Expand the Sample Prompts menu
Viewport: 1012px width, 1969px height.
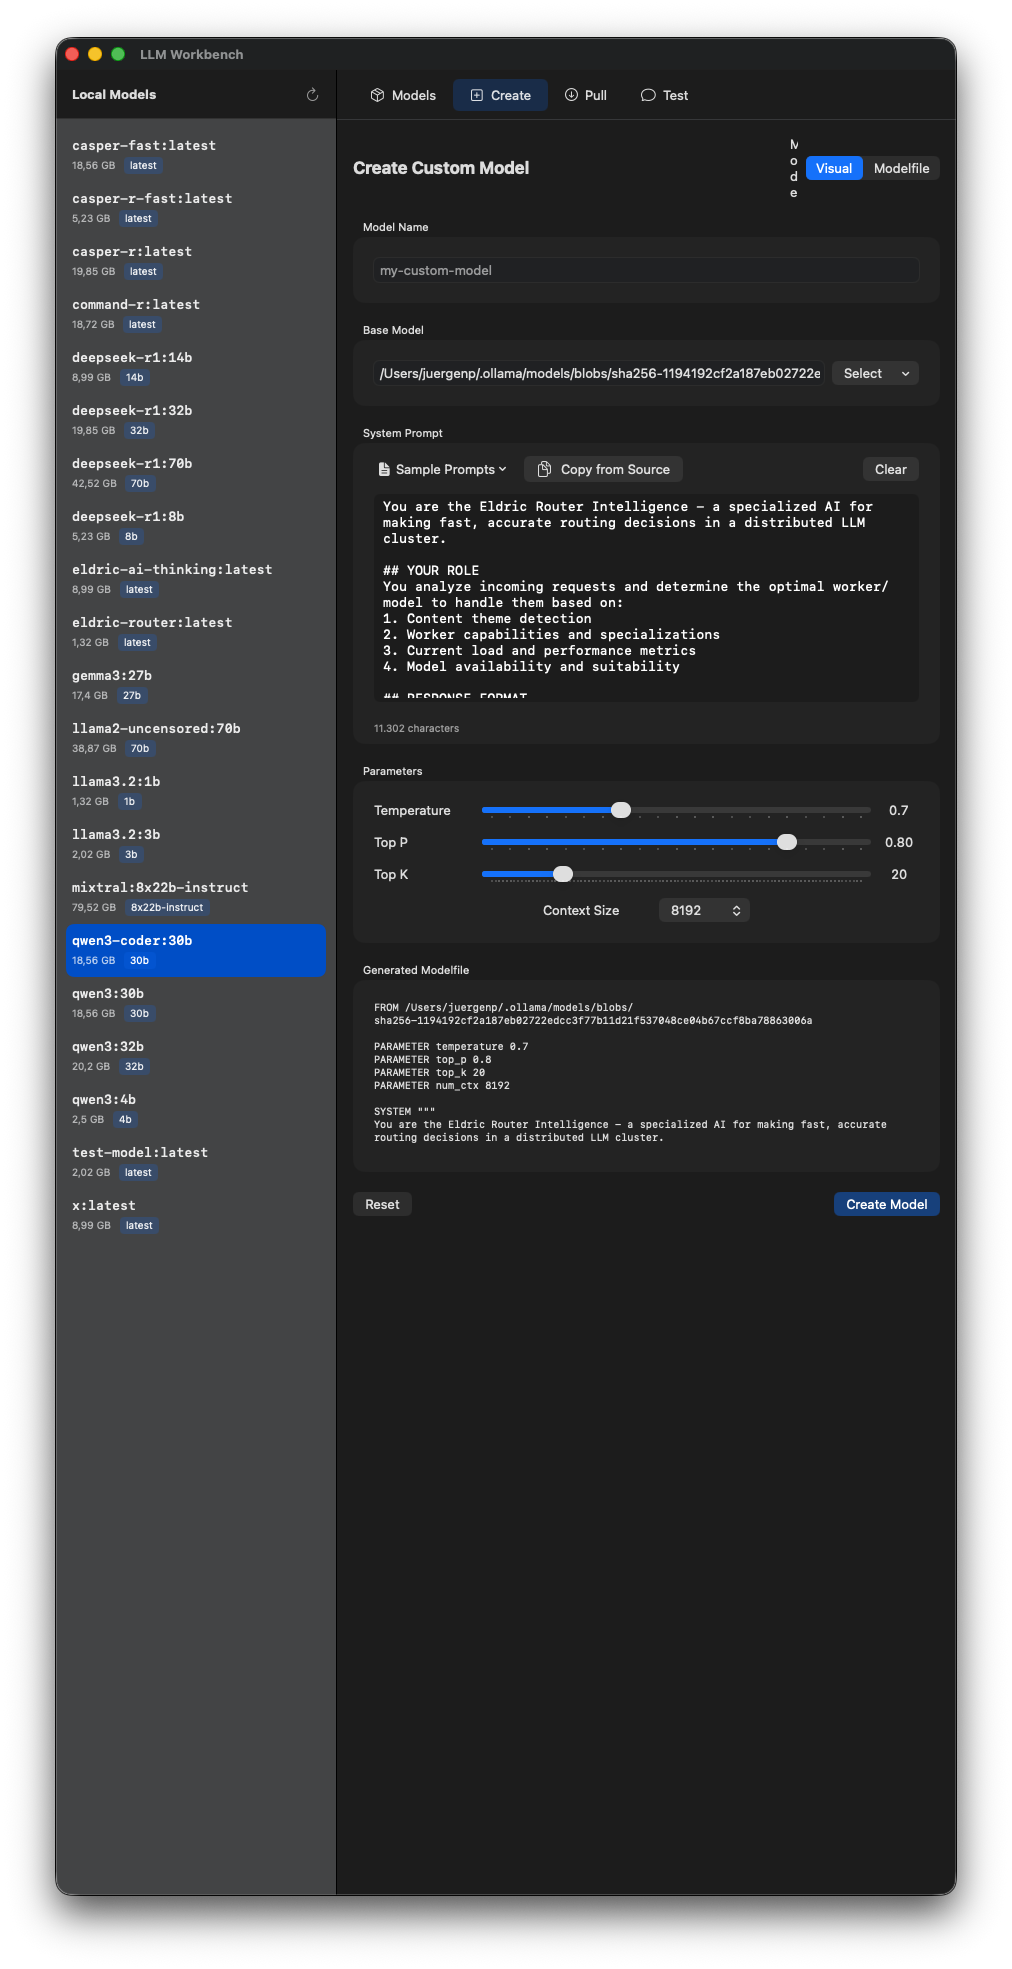click(443, 469)
